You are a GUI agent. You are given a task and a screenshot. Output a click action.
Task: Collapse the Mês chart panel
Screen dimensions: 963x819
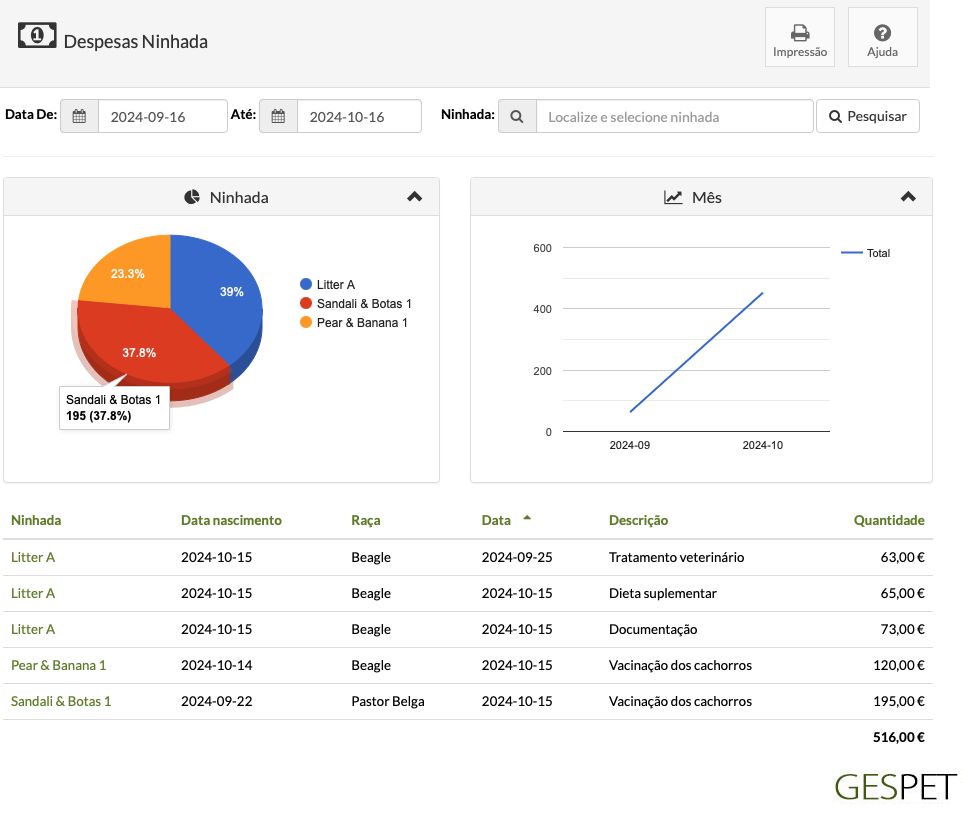pos(908,196)
